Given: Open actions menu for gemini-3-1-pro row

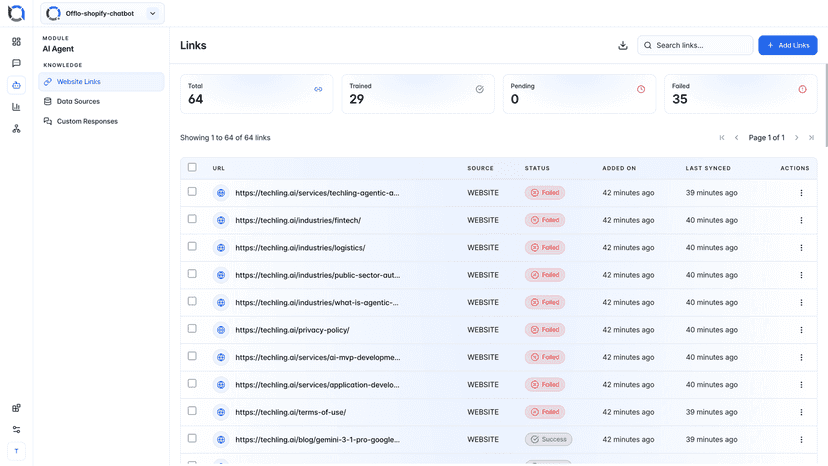Looking at the screenshot, I should pyautogui.click(x=801, y=440).
